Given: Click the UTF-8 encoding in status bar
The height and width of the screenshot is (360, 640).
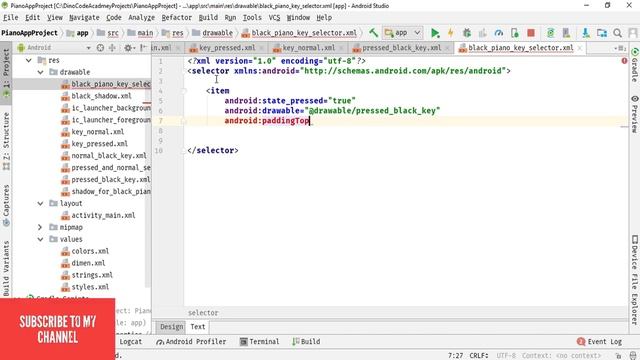Looking at the screenshot, I should [506, 356].
